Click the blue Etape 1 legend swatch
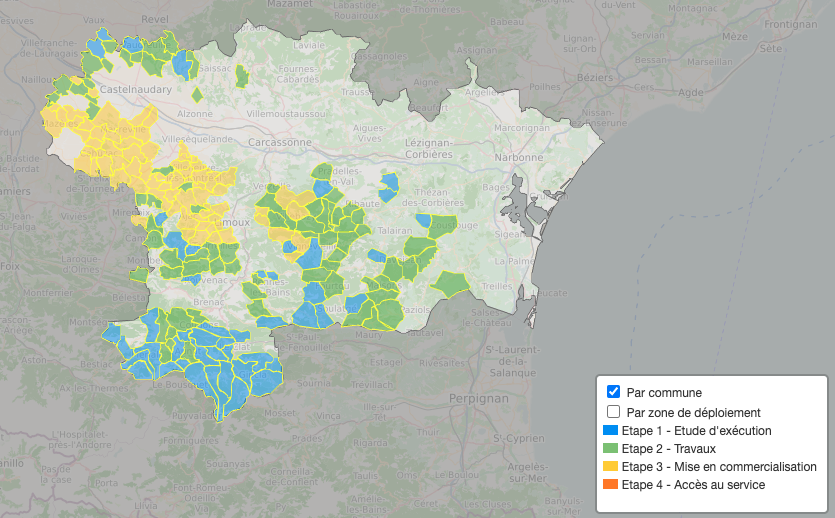 tap(610, 431)
